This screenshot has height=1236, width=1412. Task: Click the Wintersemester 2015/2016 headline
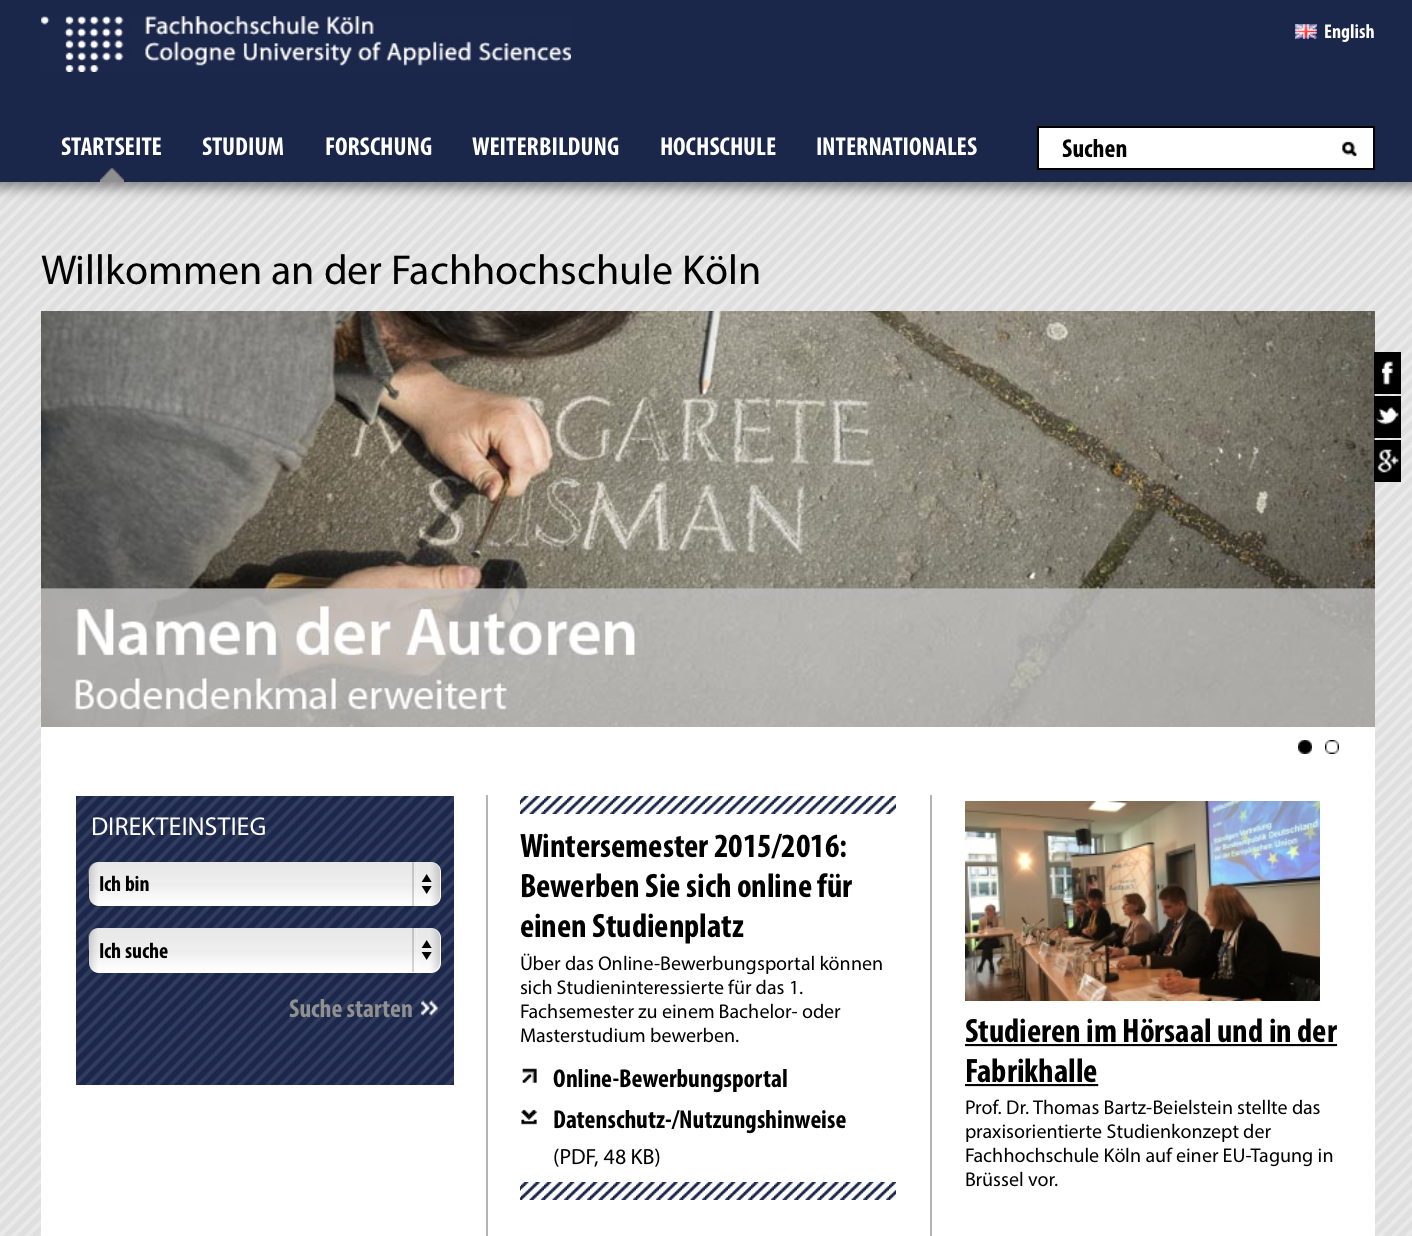[x=686, y=886]
